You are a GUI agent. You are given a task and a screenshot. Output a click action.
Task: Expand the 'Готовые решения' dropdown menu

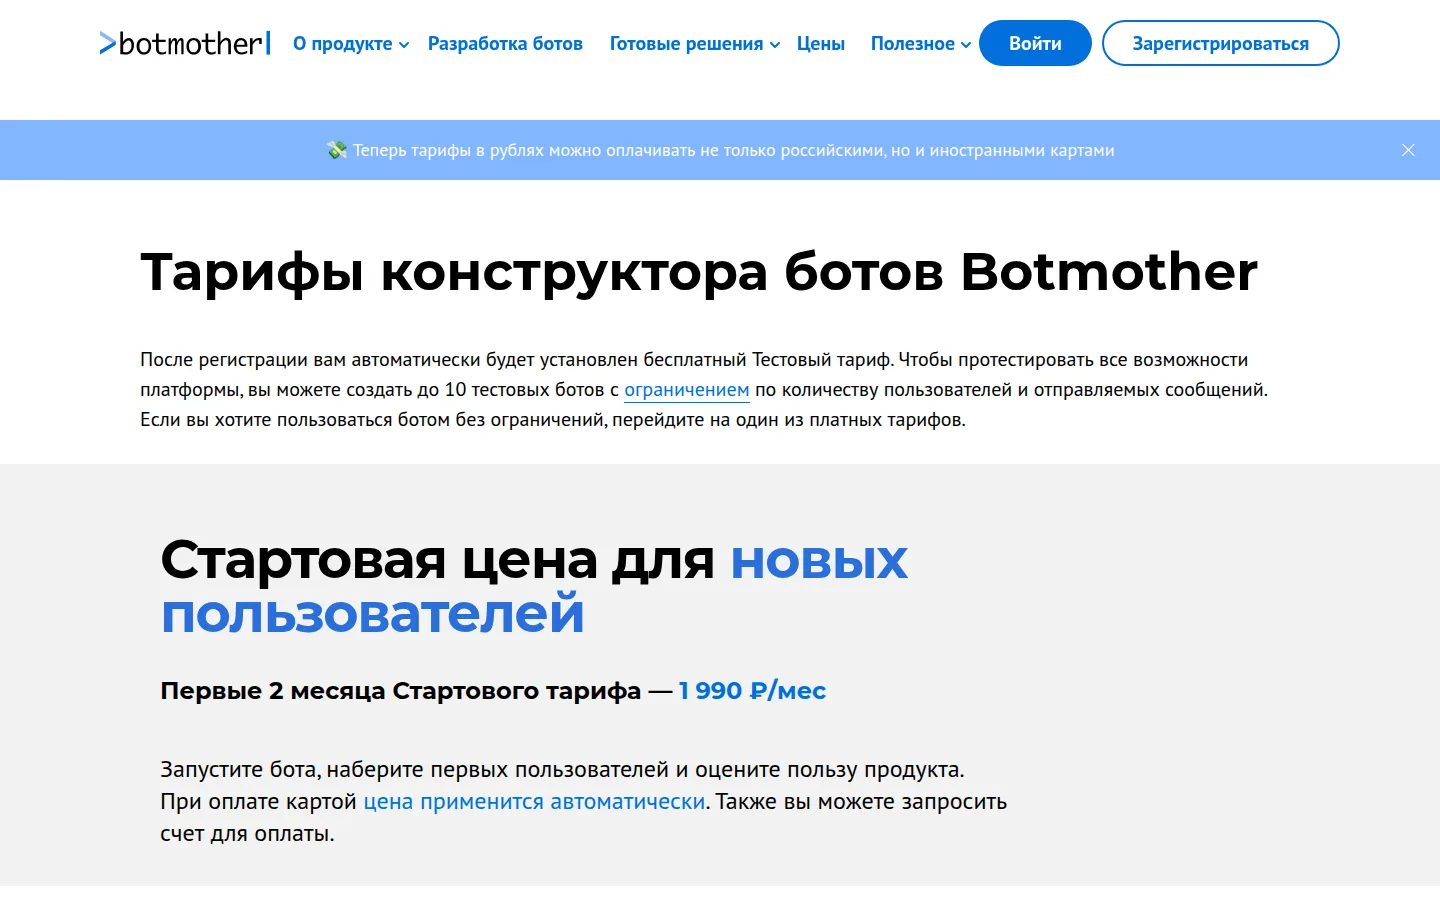[695, 44]
